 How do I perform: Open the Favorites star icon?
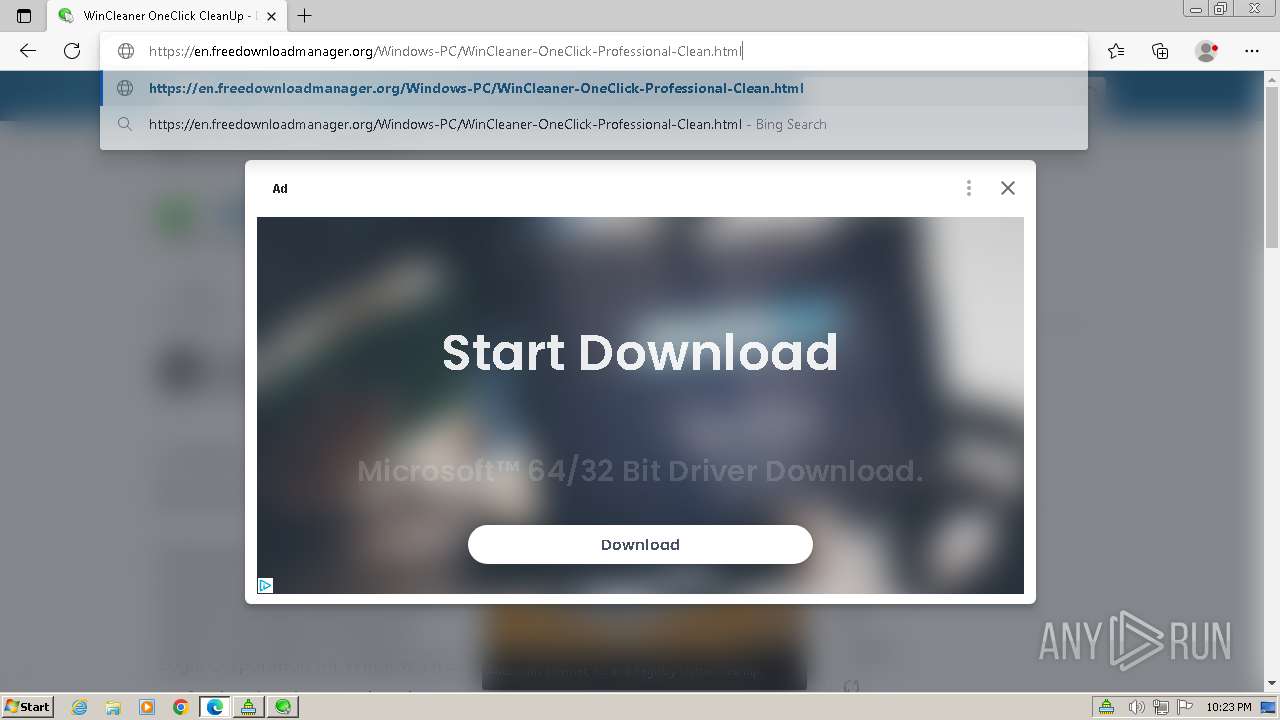click(x=1116, y=51)
